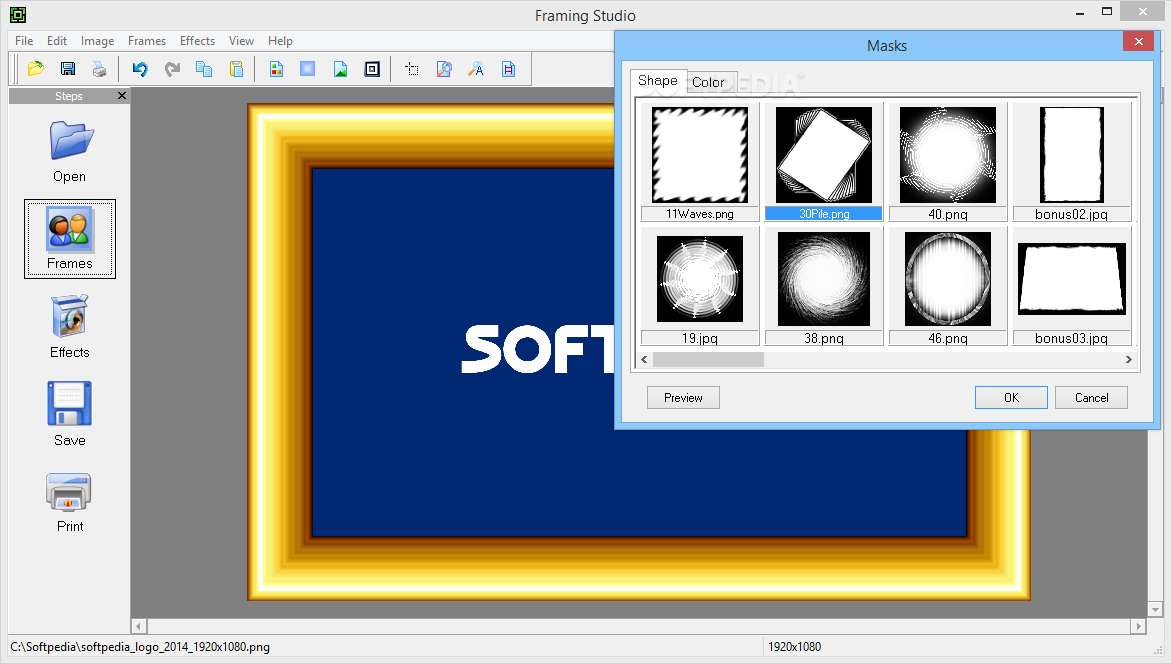Click canvas horizontal scroll left arrow

[138, 626]
